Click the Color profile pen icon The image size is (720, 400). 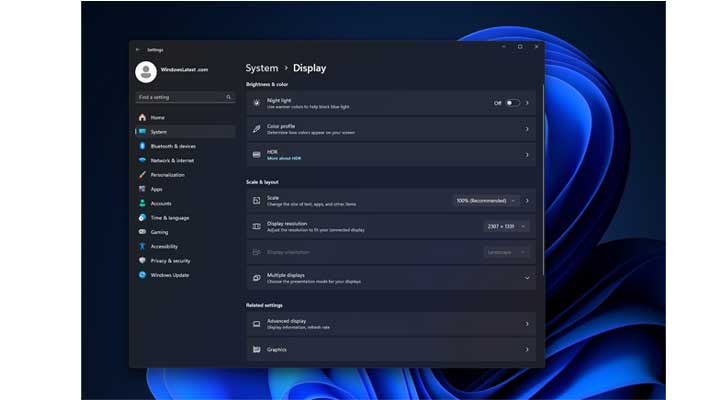click(257, 129)
